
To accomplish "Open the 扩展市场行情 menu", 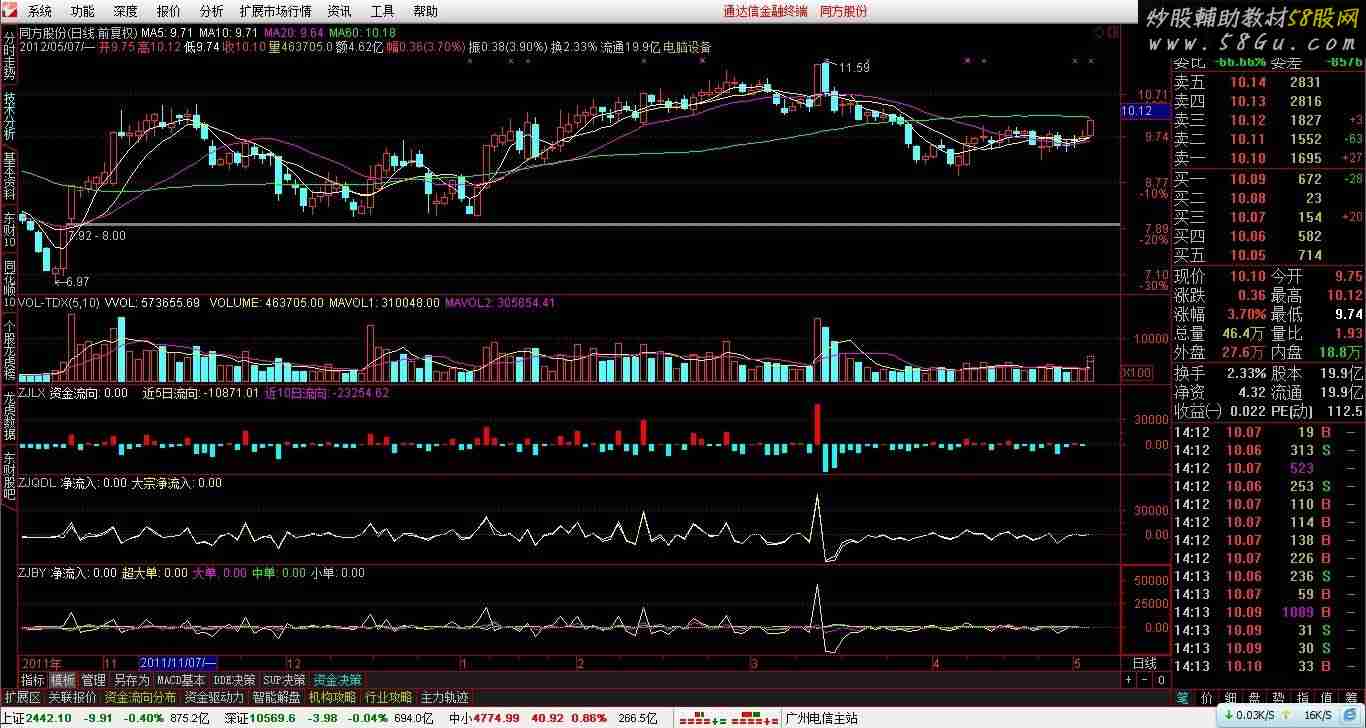I will pos(275,12).
